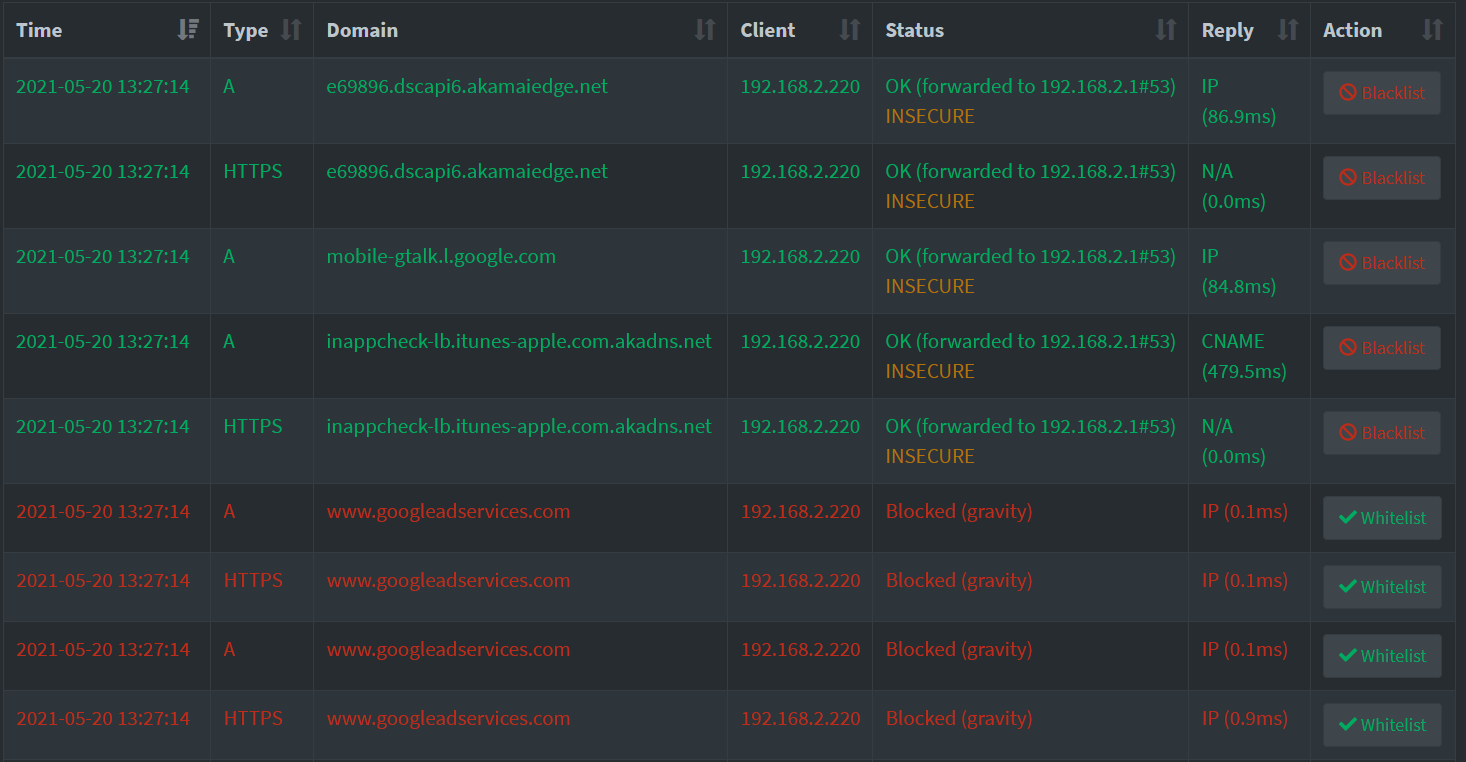
Task: Sort table by the Domain header label
Action: tap(362, 30)
